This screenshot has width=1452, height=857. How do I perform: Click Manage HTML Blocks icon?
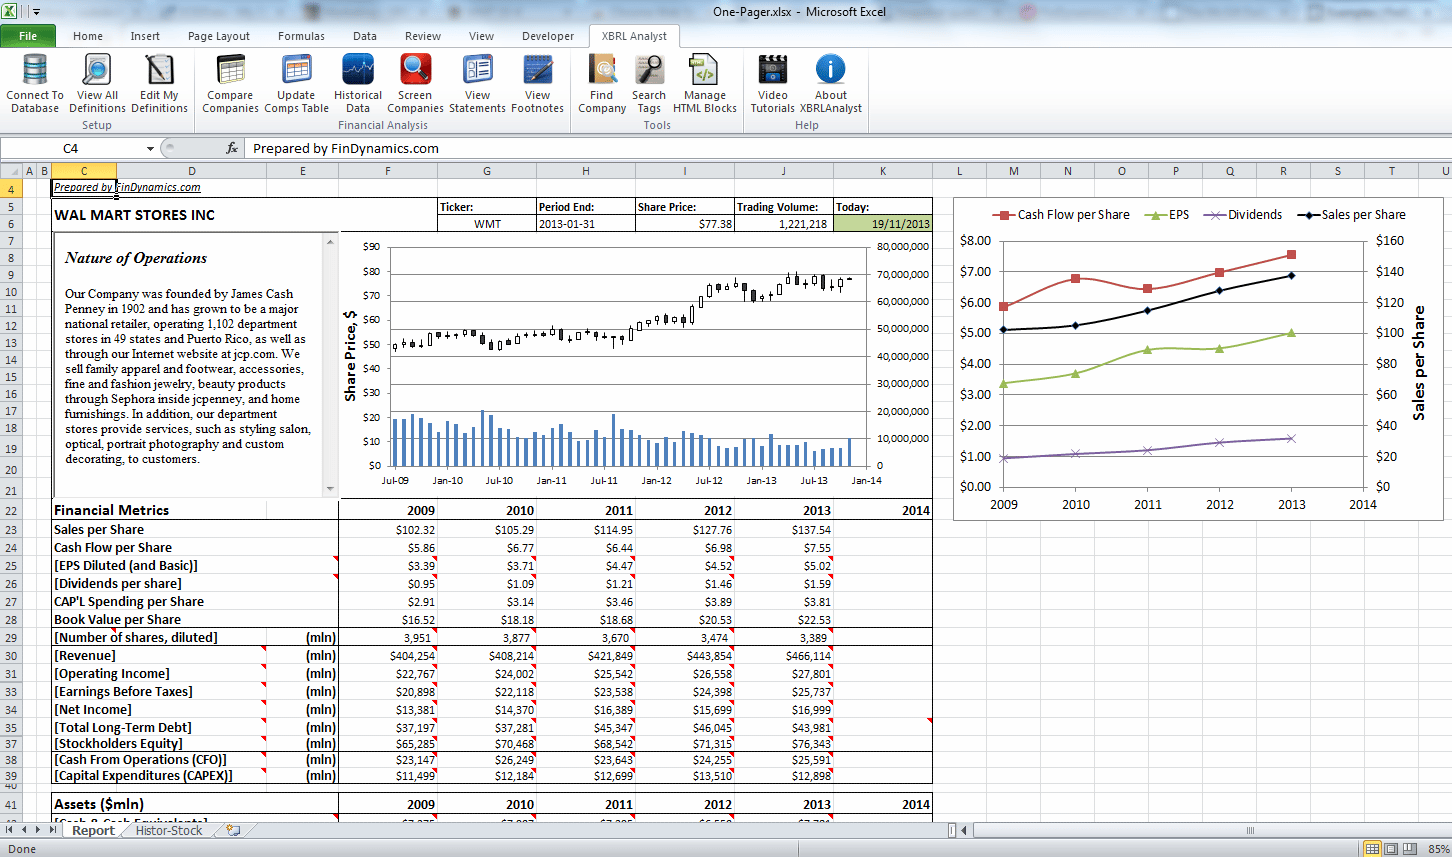pyautogui.click(x=704, y=82)
